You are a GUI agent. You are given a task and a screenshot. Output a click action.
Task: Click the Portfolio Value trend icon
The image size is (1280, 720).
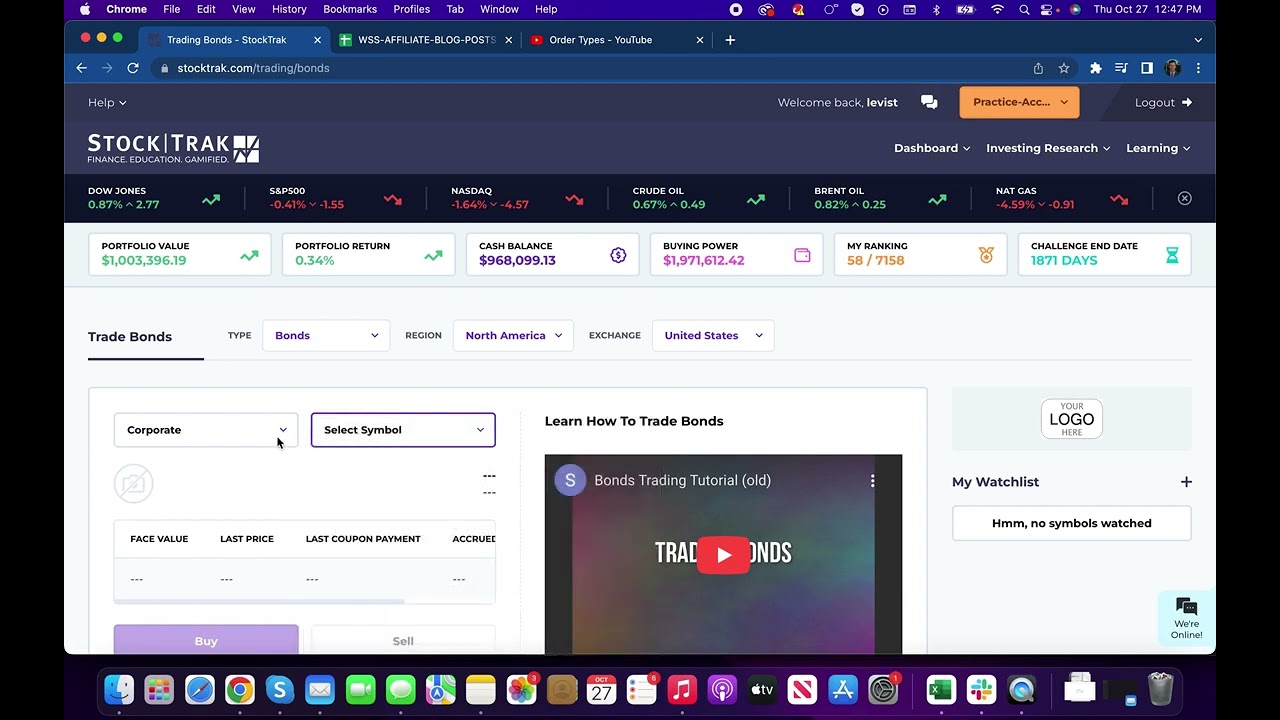tap(249, 256)
